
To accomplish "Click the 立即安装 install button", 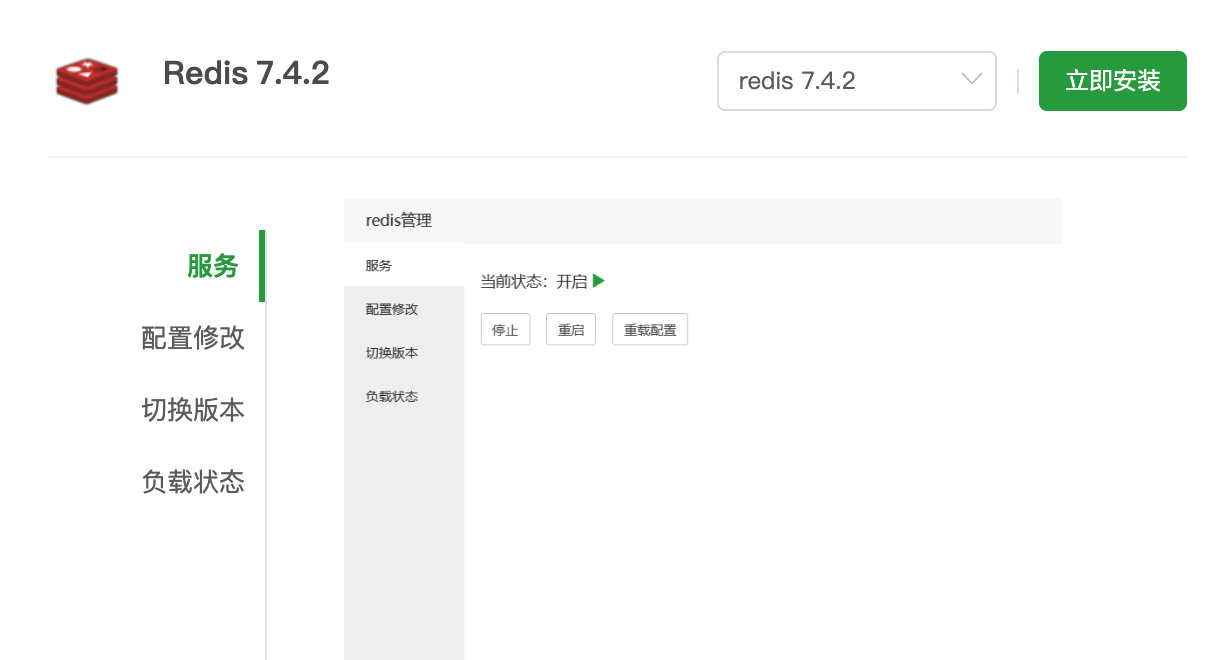I will coord(1113,81).
